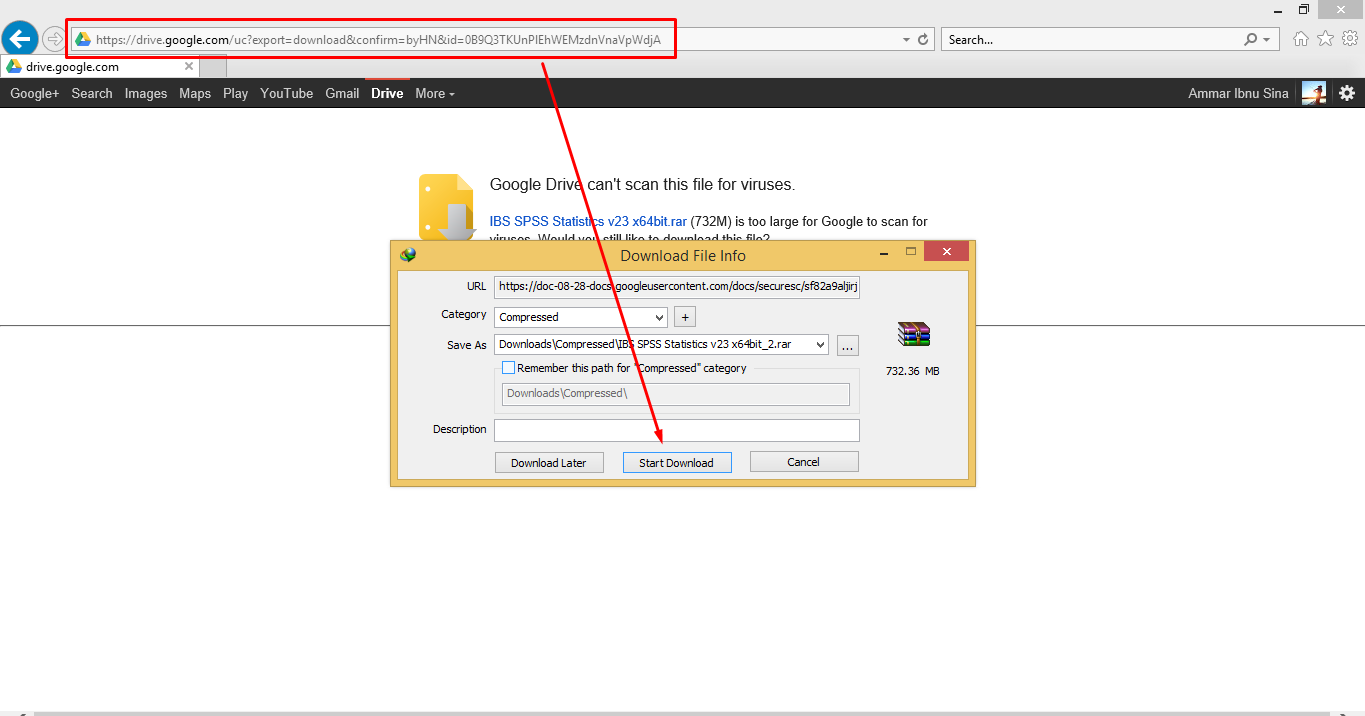The image size is (1365, 716).
Task: Click Cancel in Download File Info dialog
Action: 804,461
